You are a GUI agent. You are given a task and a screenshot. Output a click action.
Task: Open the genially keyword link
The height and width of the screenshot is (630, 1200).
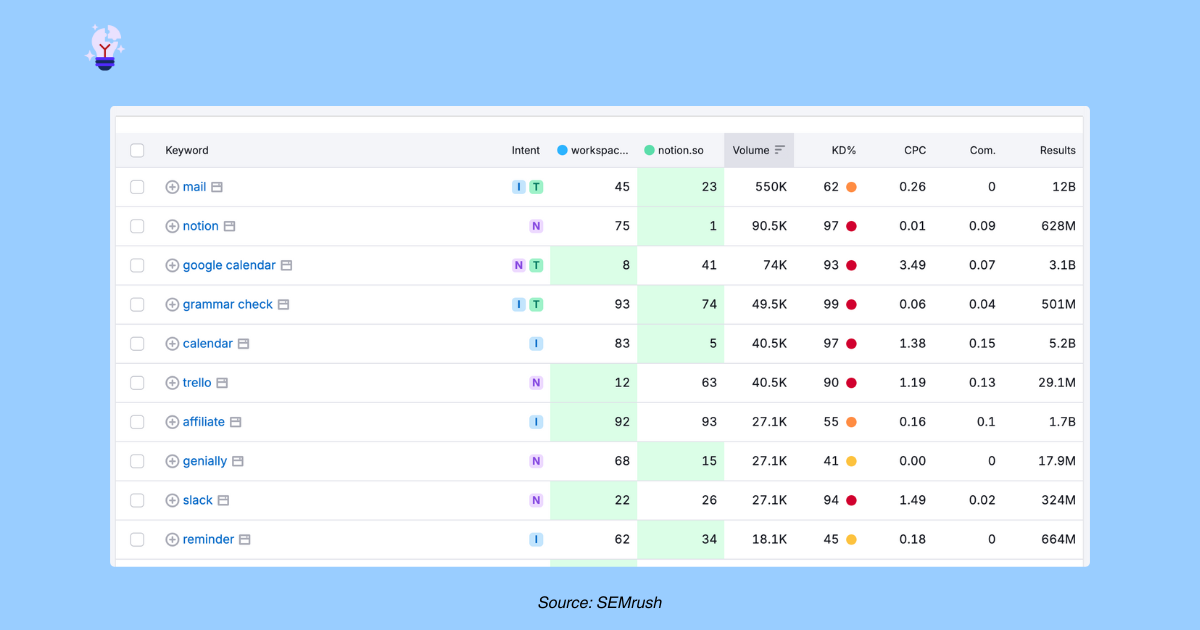[x=205, y=461]
